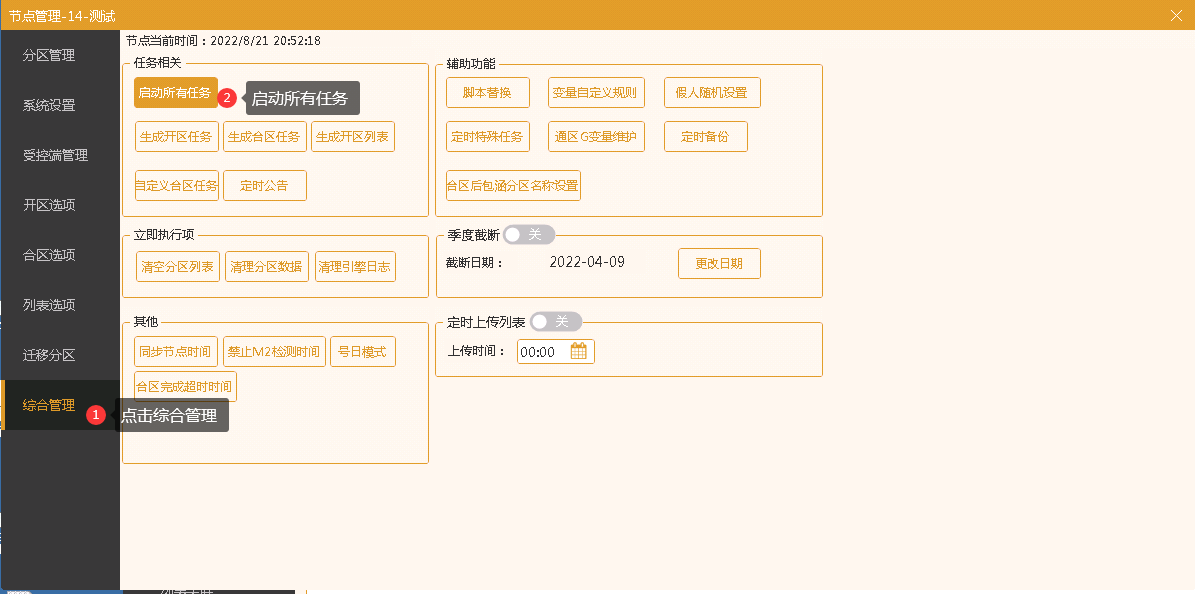
Task: Click the 启动所有任务 button
Action: pyautogui.click(x=175, y=92)
